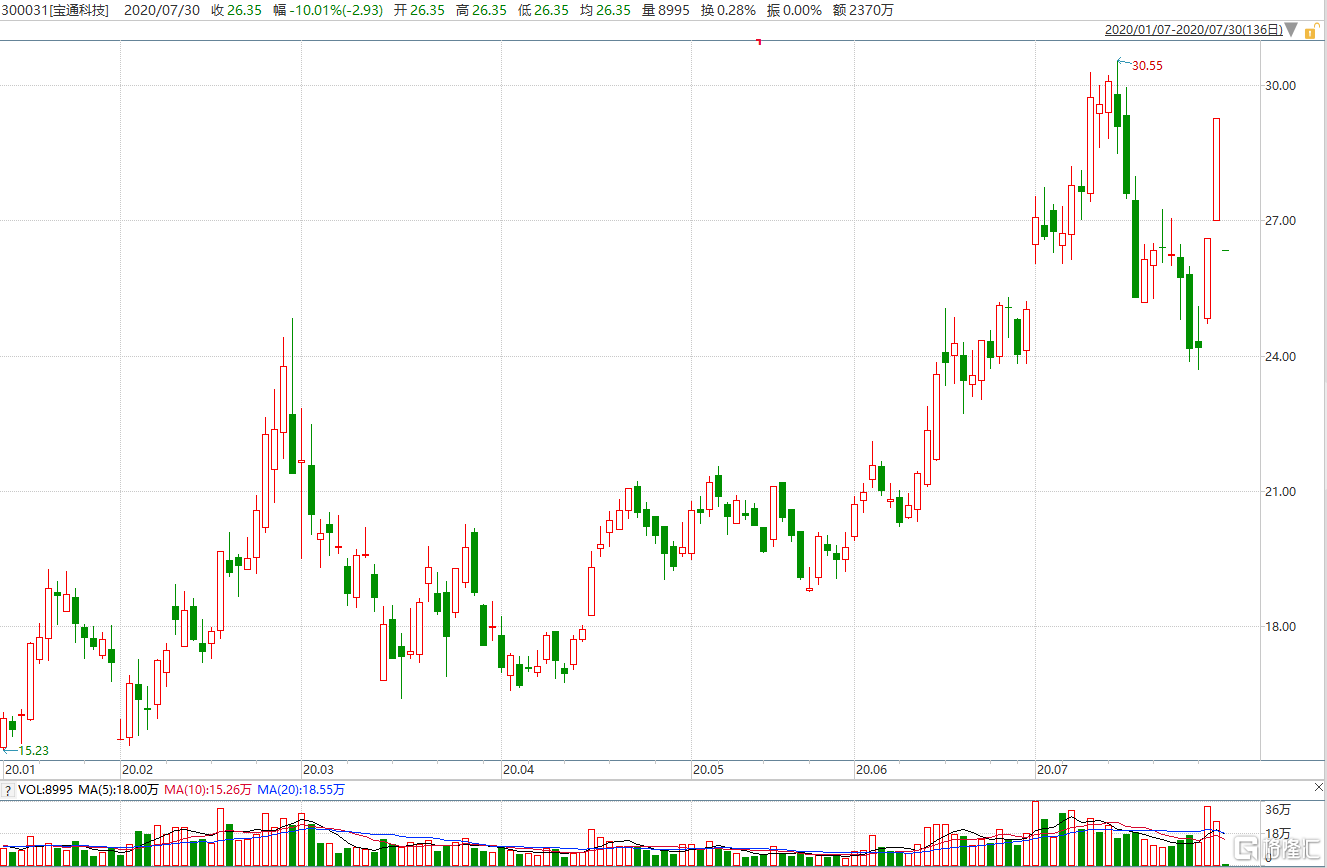
Task: Click the 20.07 month label on time axis
Action: pos(1052,771)
